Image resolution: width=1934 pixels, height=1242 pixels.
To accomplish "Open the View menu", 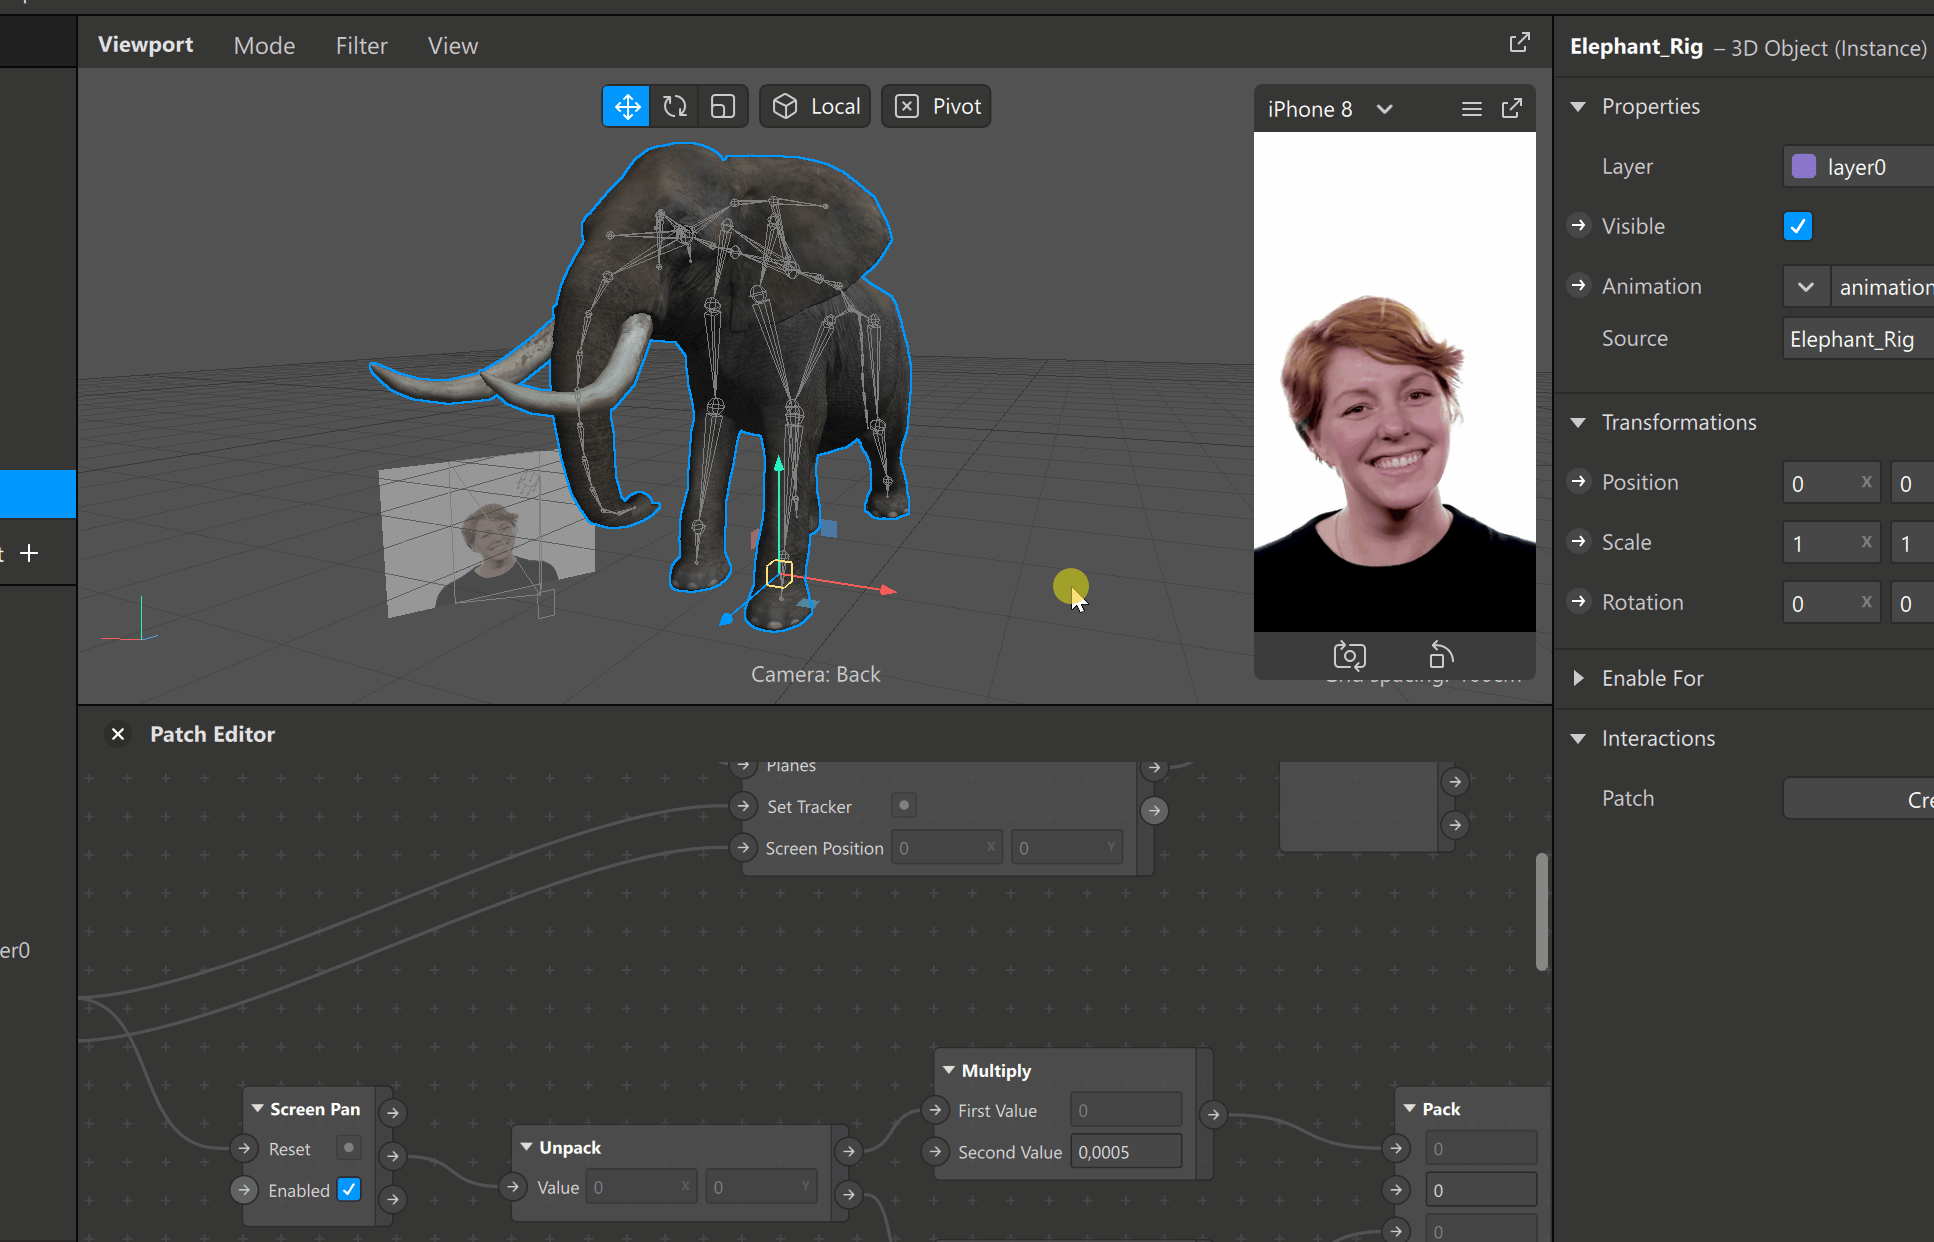I will click(x=452, y=45).
